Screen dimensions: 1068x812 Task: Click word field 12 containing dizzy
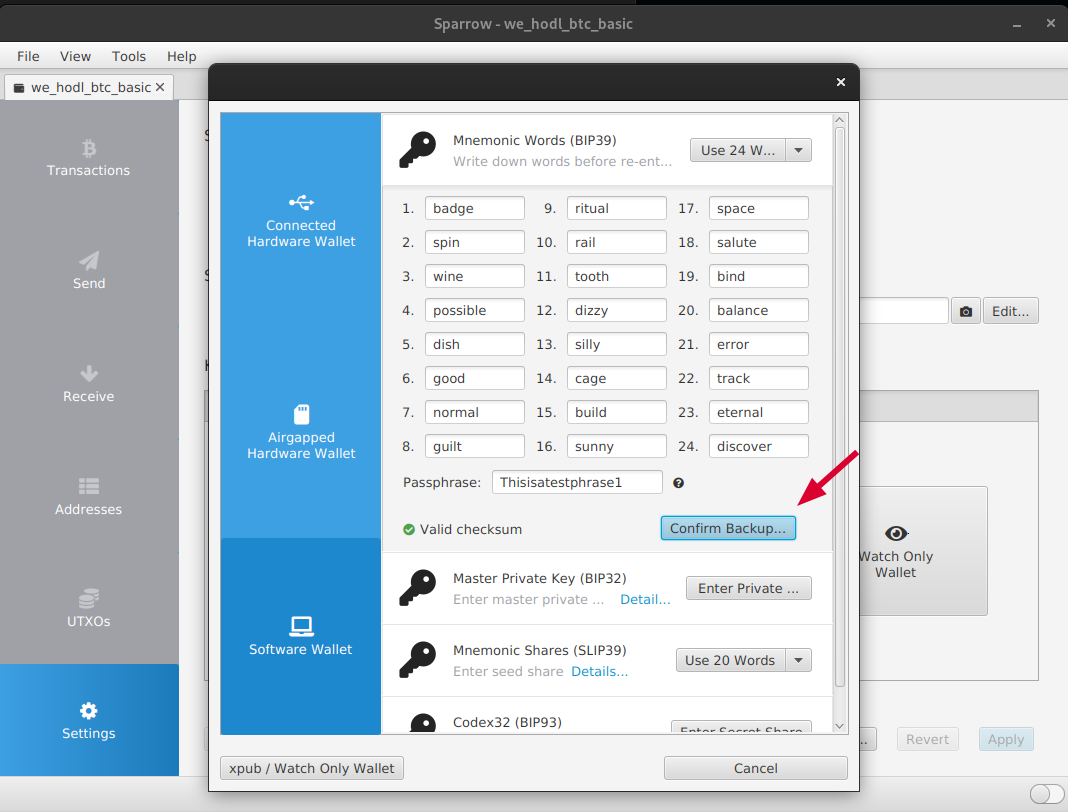click(x=616, y=311)
